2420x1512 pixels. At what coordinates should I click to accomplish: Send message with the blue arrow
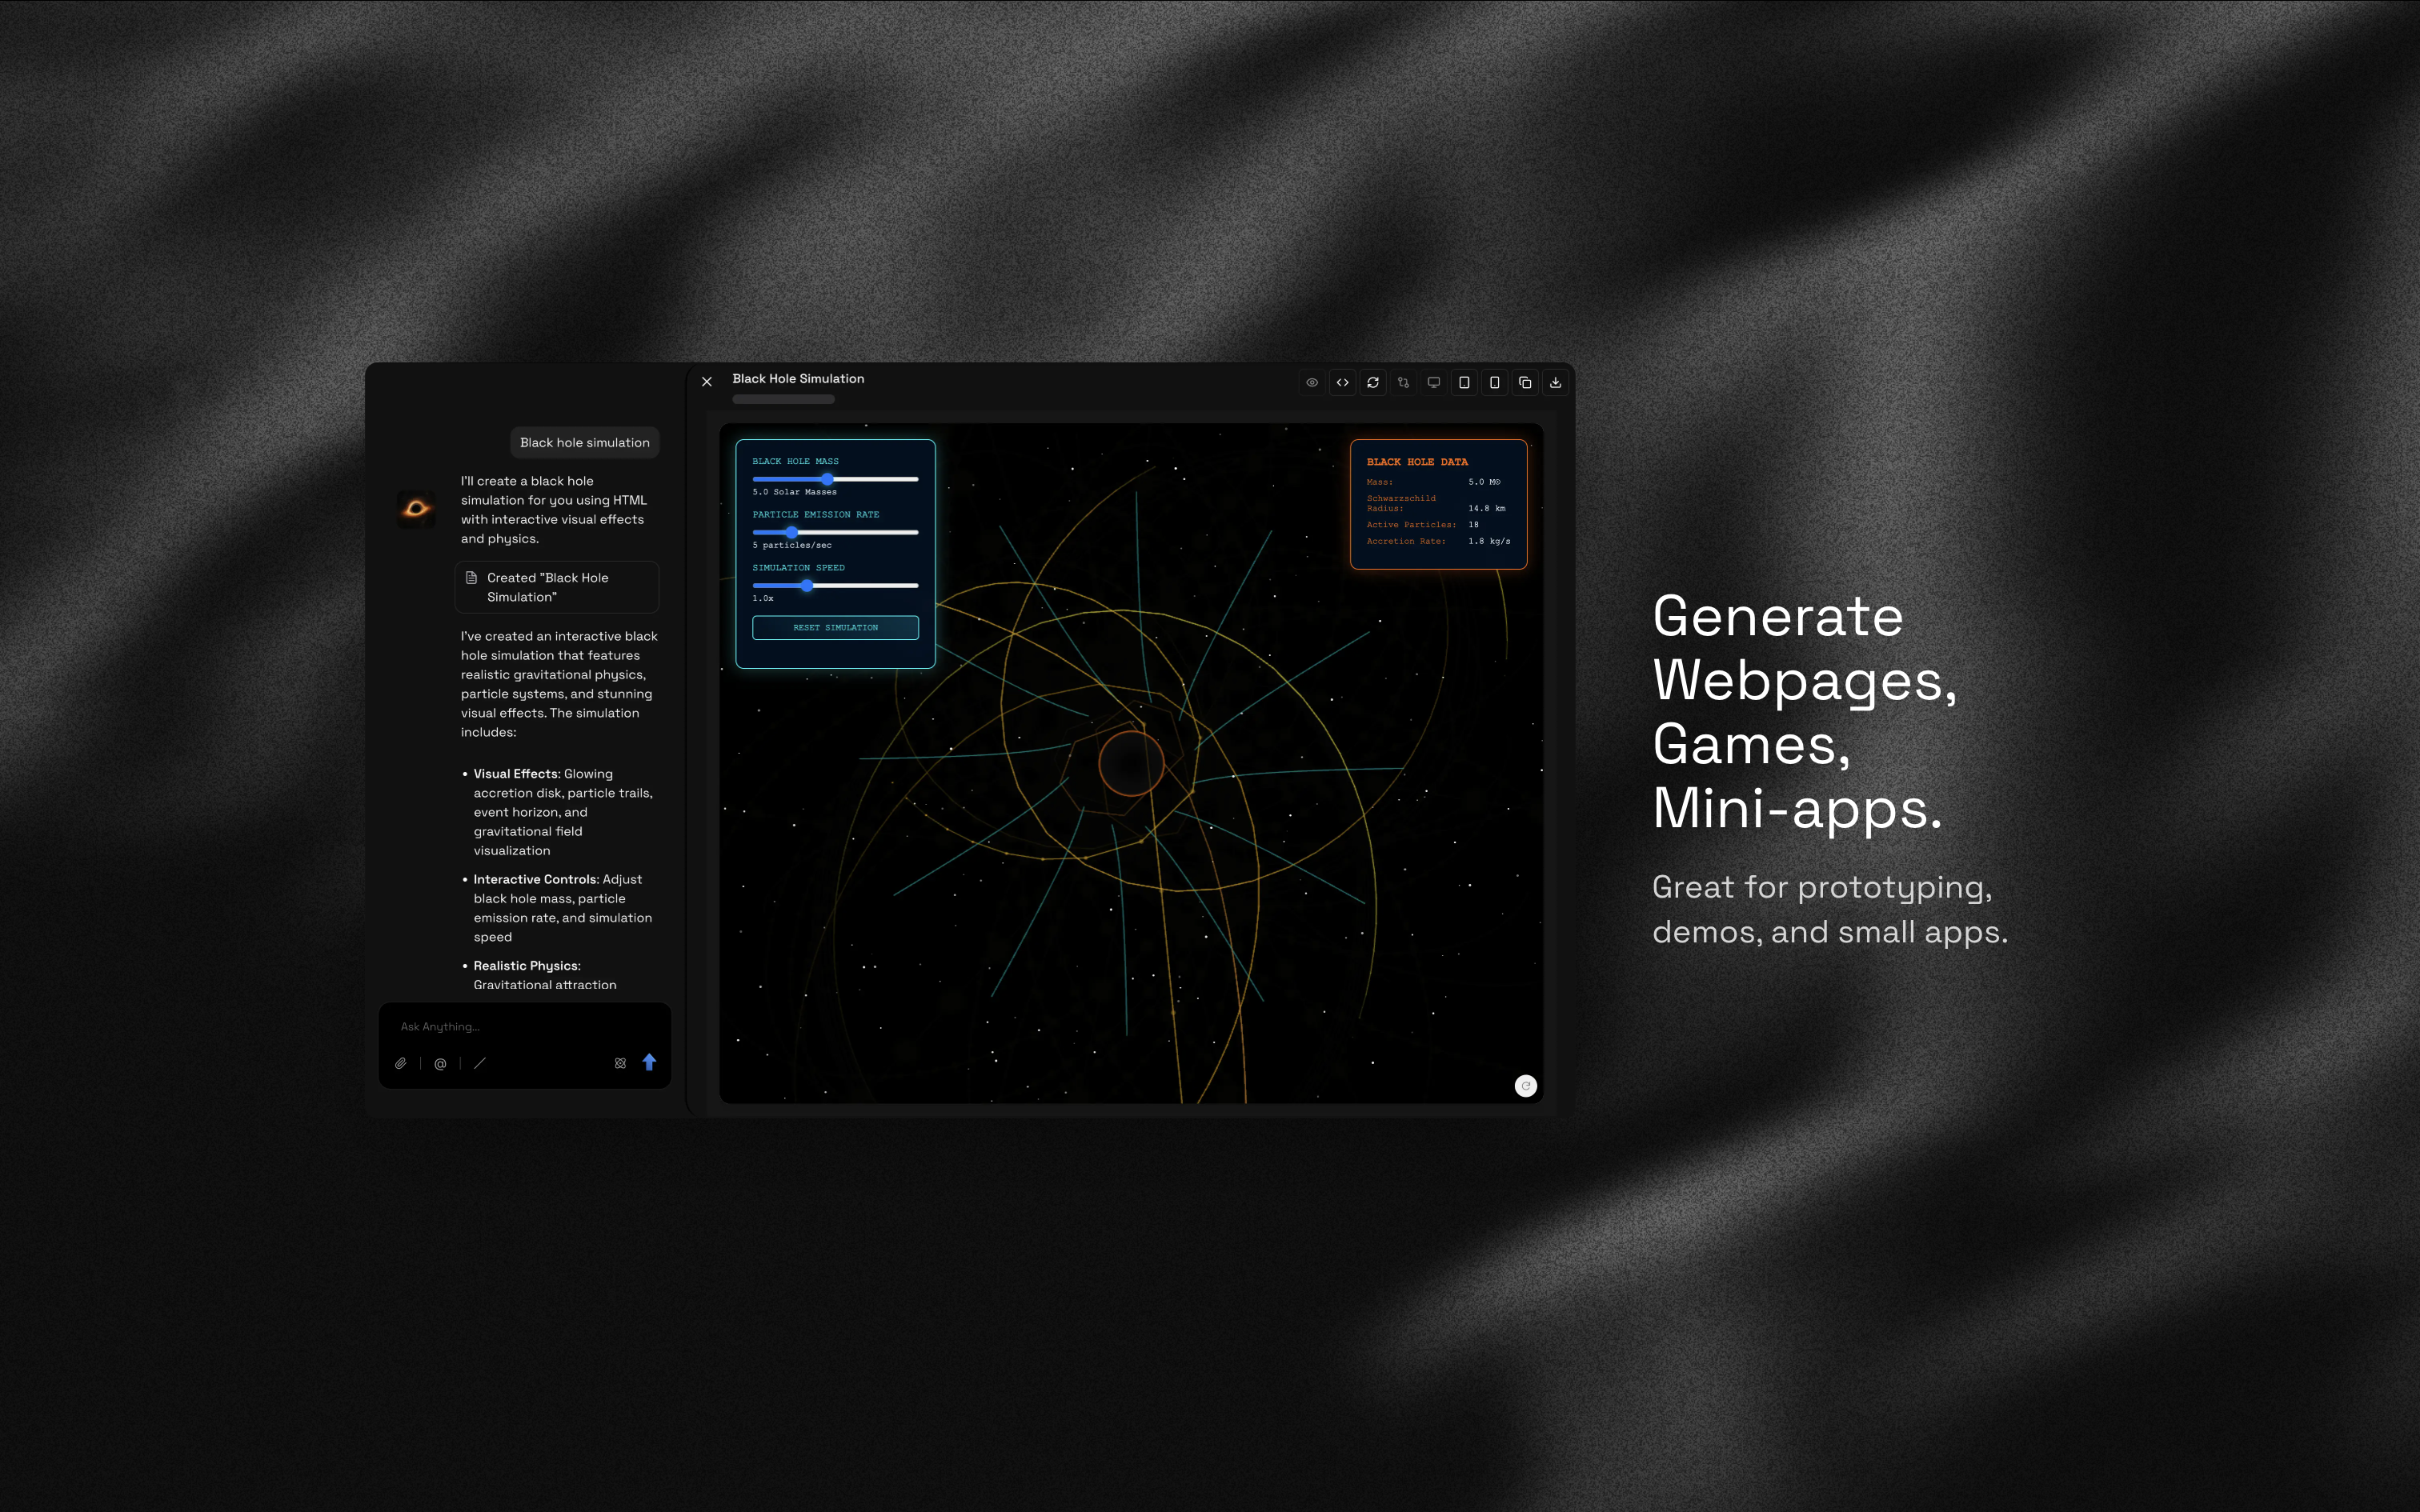649,1062
